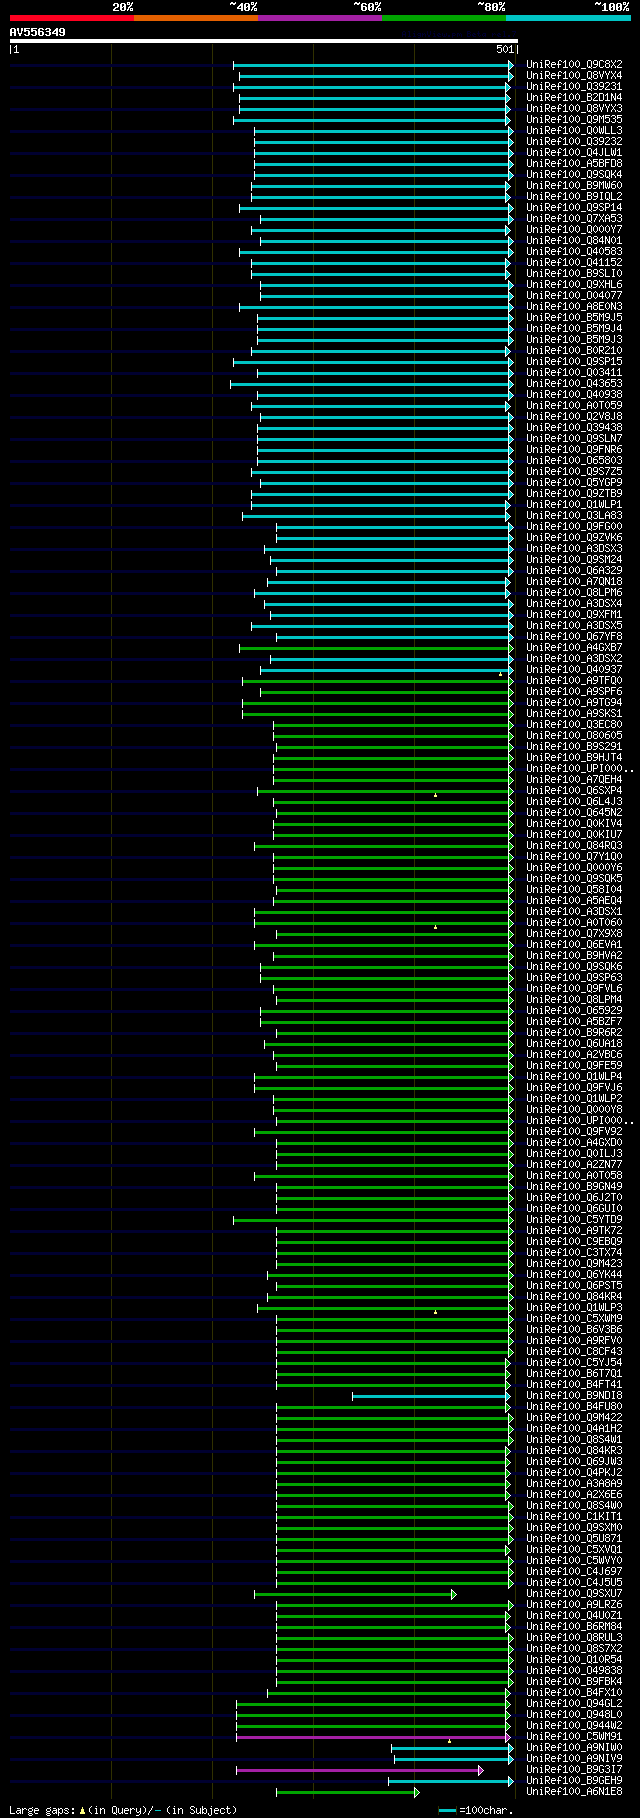Select label UniRef100_A7QN18

click(x=574, y=582)
